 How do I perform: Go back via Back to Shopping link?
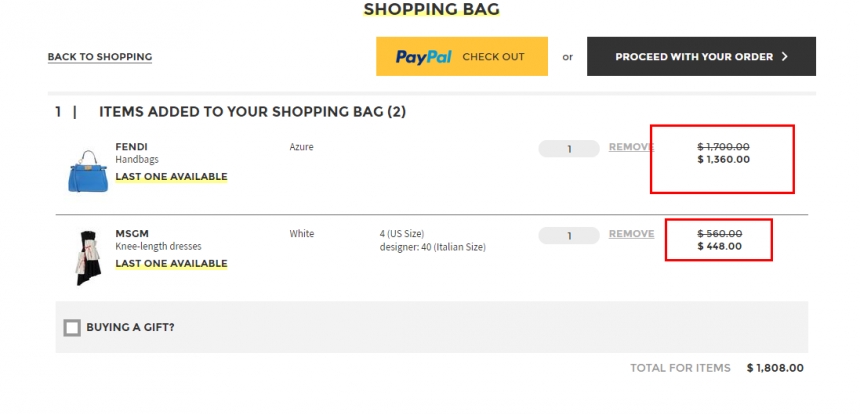[100, 57]
